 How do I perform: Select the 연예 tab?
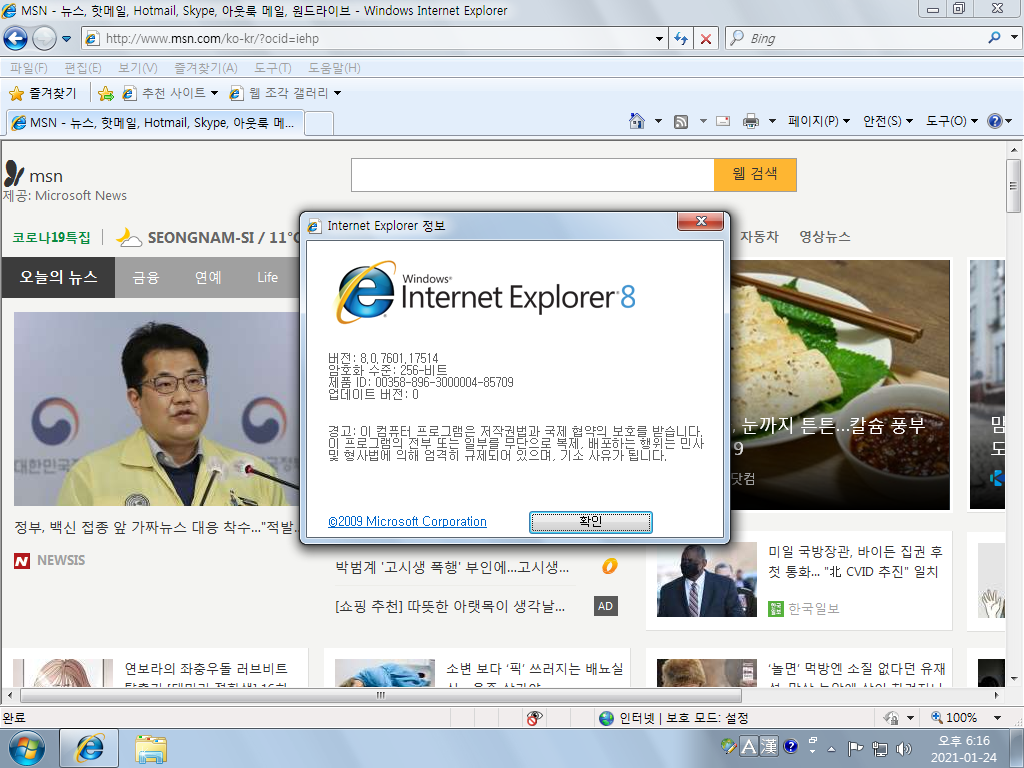(x=208, y=277)
